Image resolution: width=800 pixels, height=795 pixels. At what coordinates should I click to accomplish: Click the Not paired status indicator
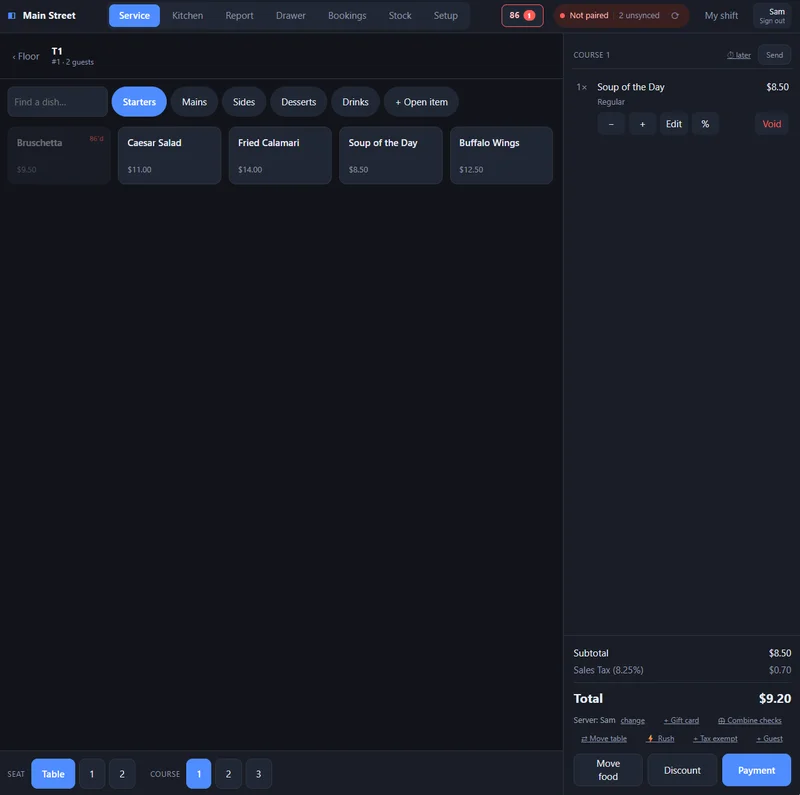[584, 16]
